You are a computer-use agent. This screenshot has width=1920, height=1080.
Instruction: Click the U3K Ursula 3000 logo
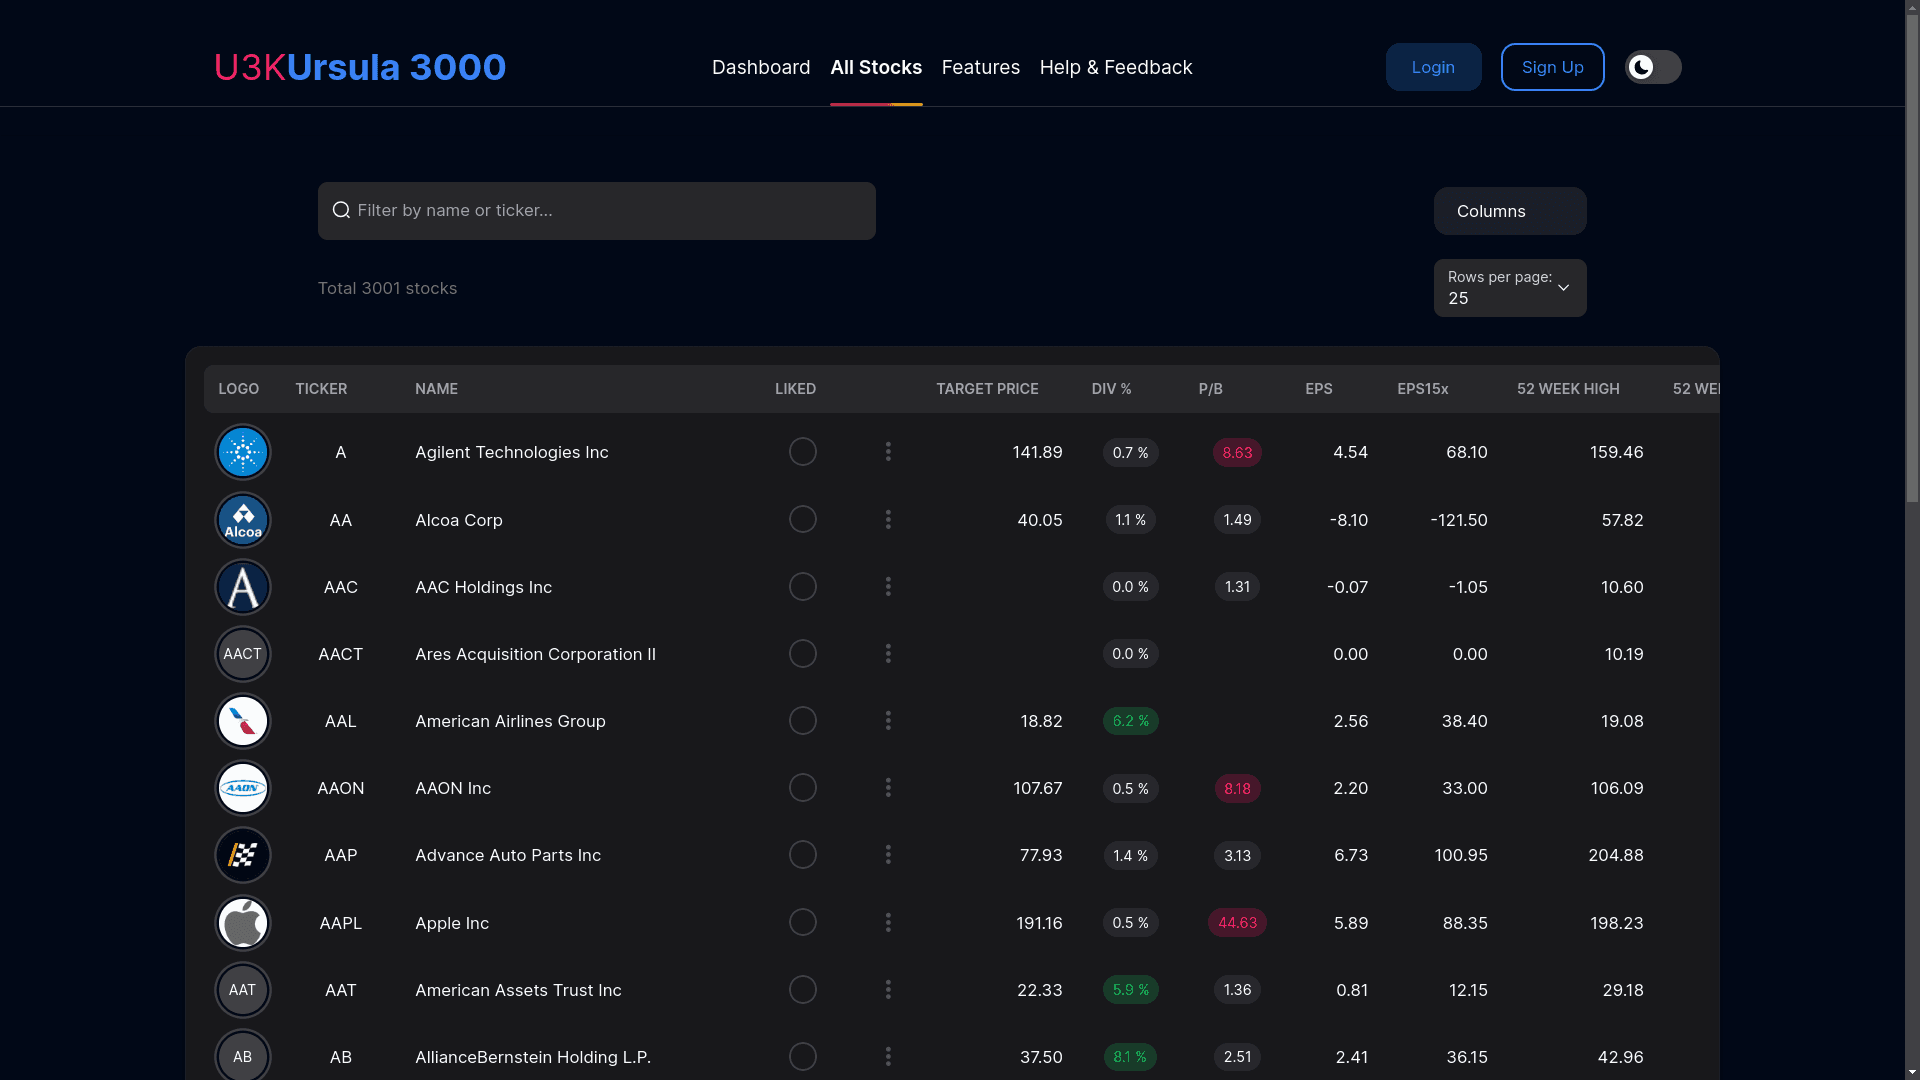click(x=360, y=67)
